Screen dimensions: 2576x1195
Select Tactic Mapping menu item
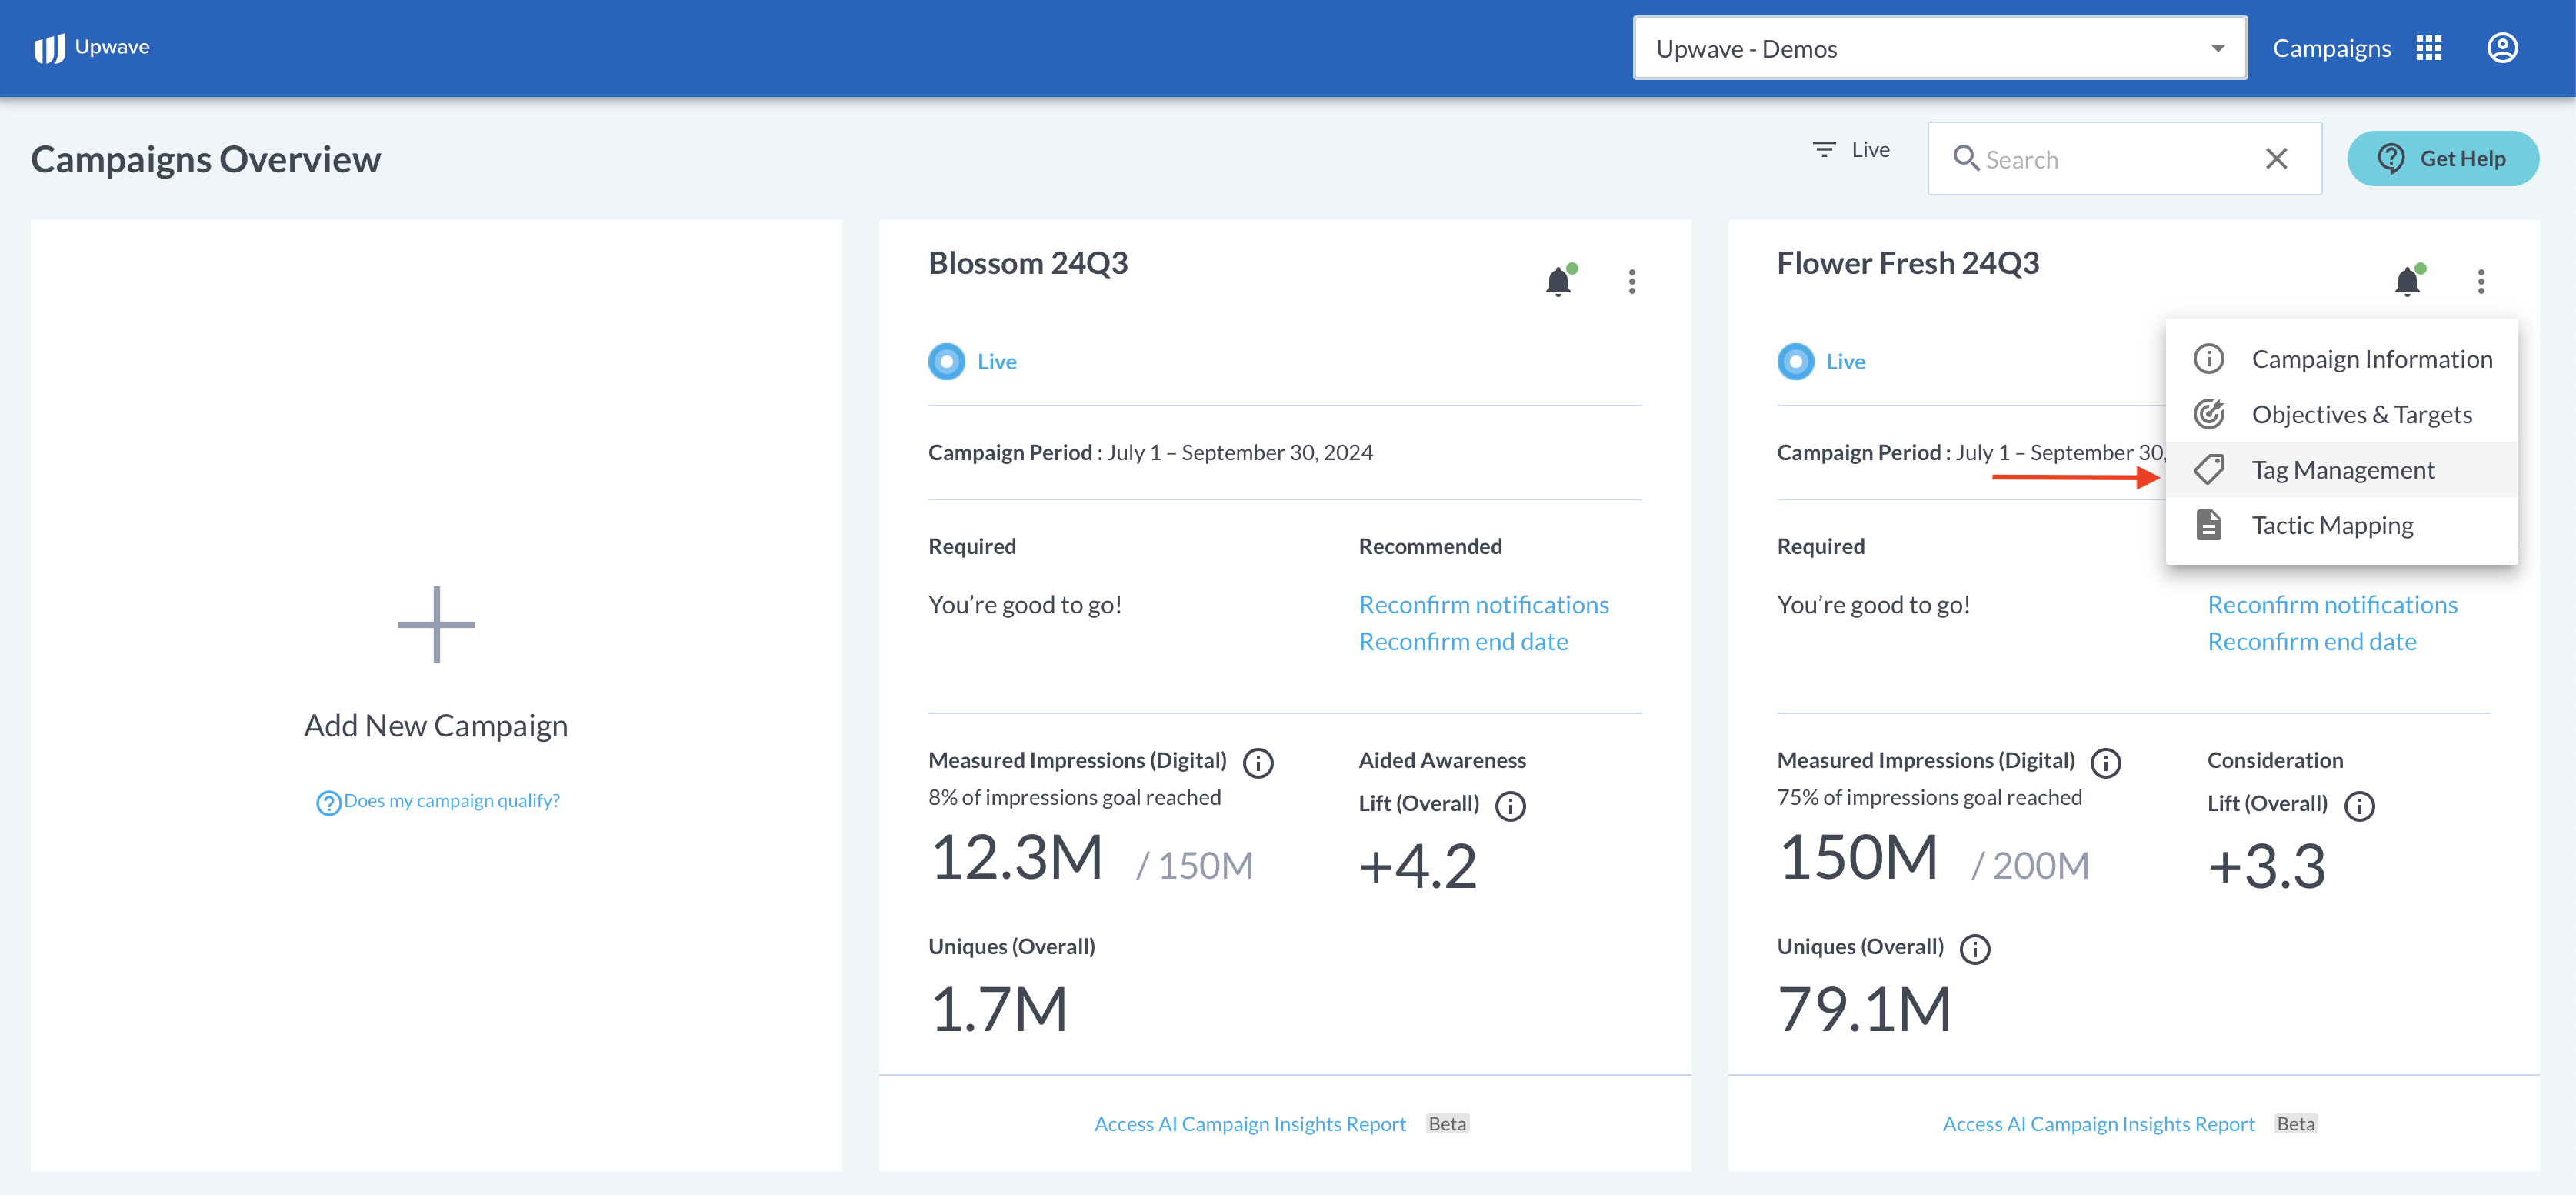click(x=2341, y=525)
